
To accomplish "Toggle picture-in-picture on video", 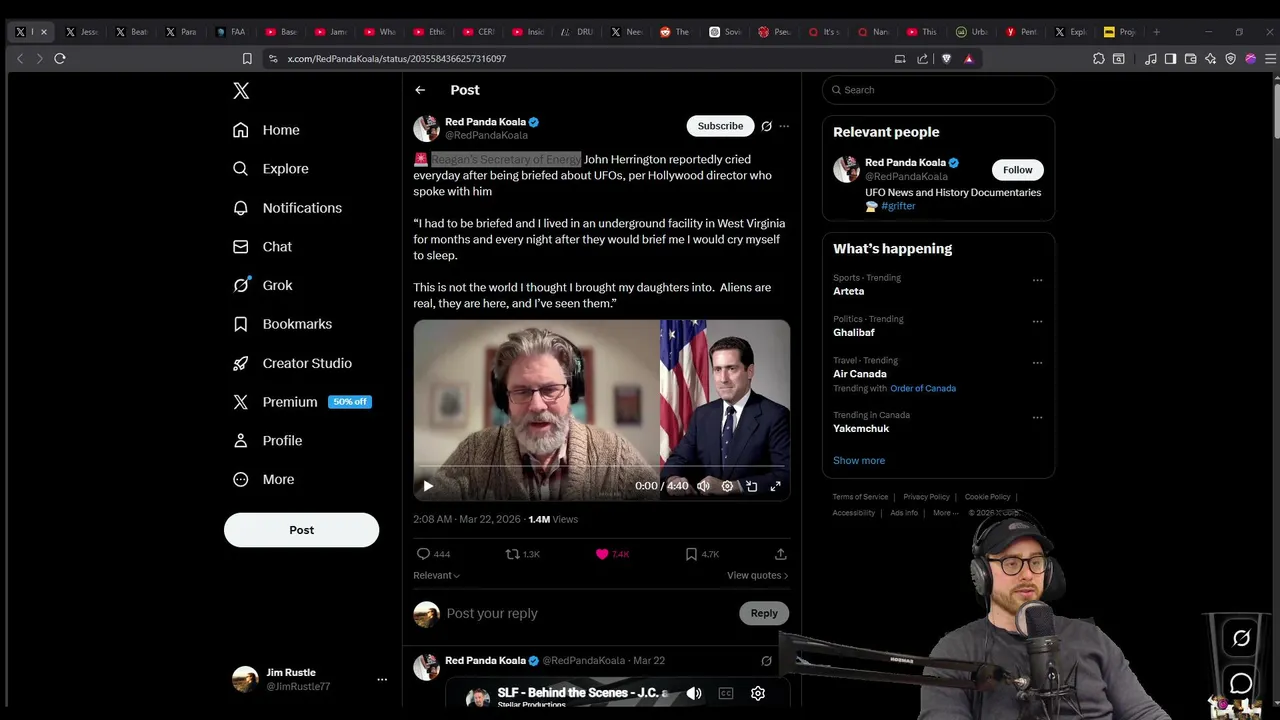I will [751, 486].
